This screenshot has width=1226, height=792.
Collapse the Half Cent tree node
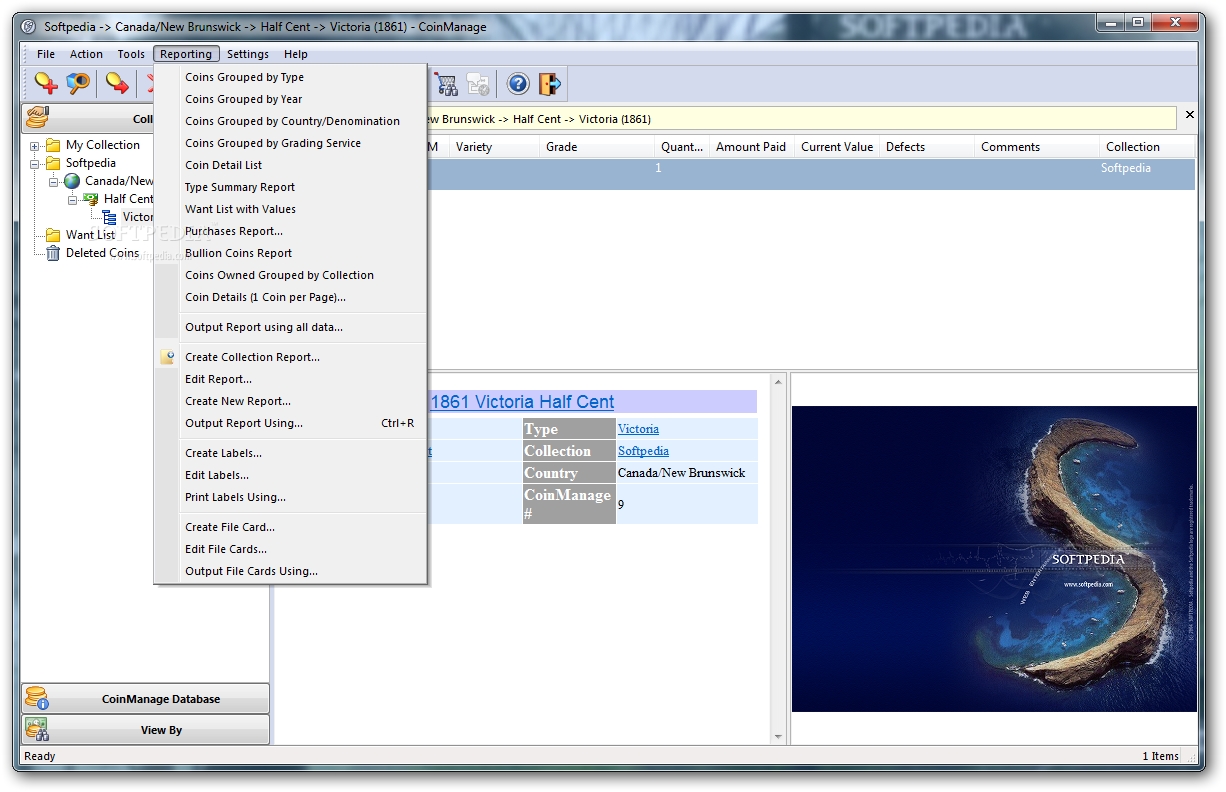tap(73, 200)
